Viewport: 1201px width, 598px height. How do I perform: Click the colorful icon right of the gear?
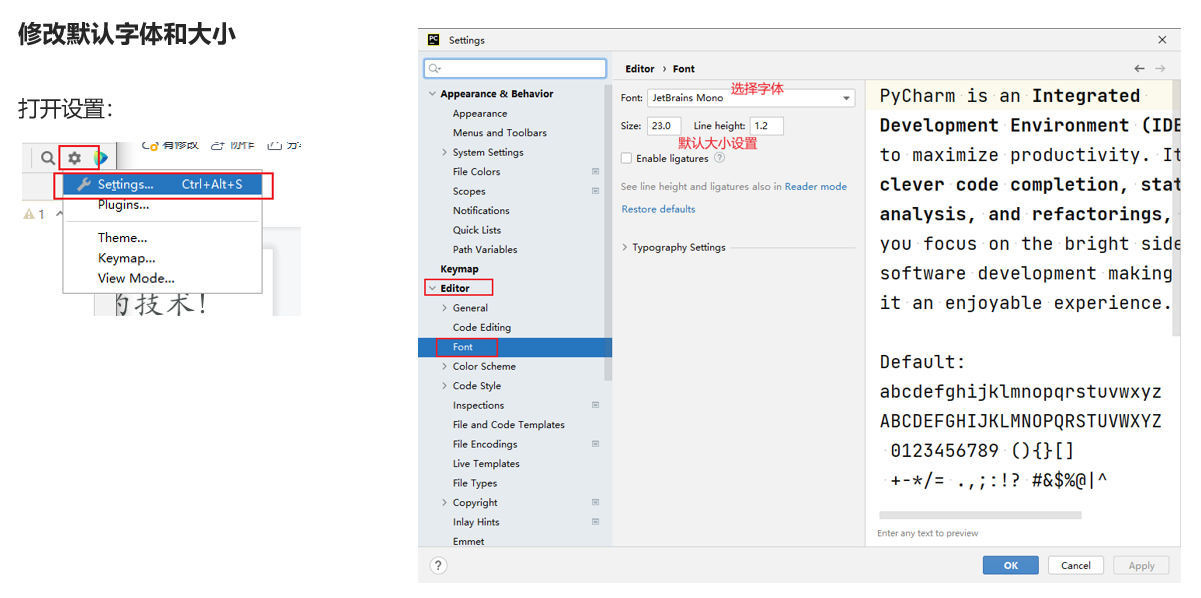[100, 158]
